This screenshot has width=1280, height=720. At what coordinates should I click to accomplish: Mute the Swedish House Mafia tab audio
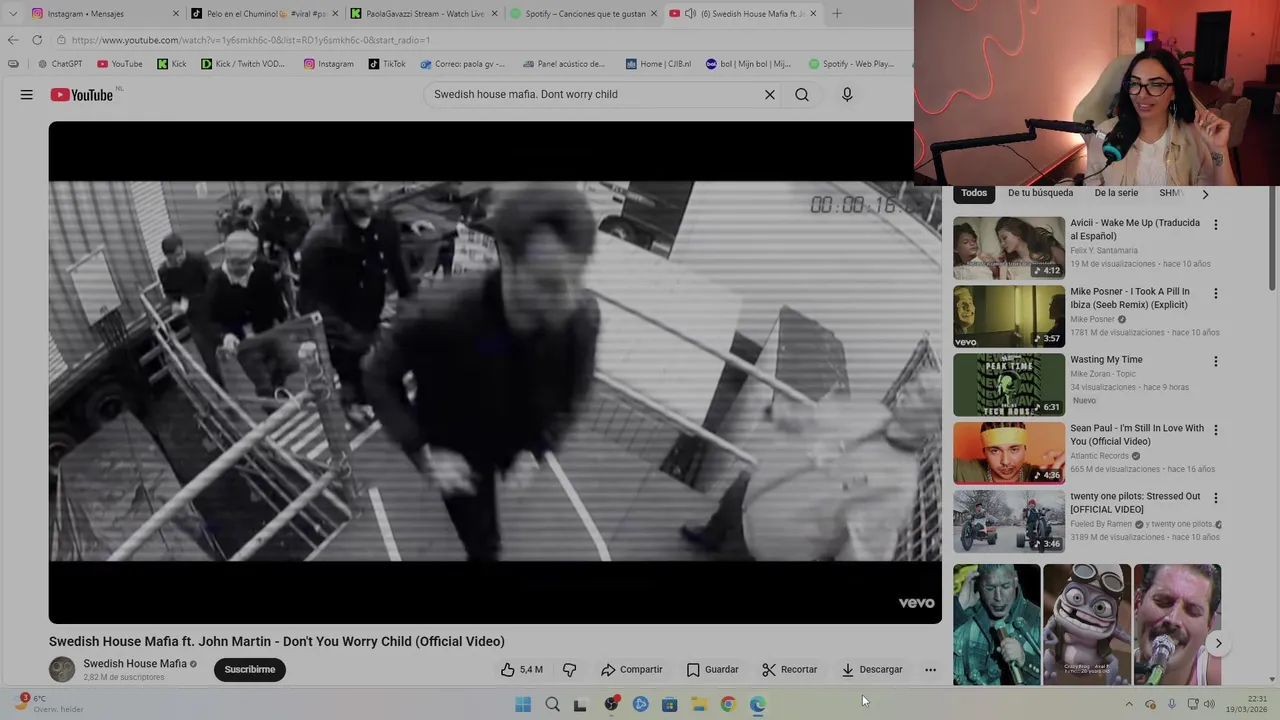[x=690, y=14]
